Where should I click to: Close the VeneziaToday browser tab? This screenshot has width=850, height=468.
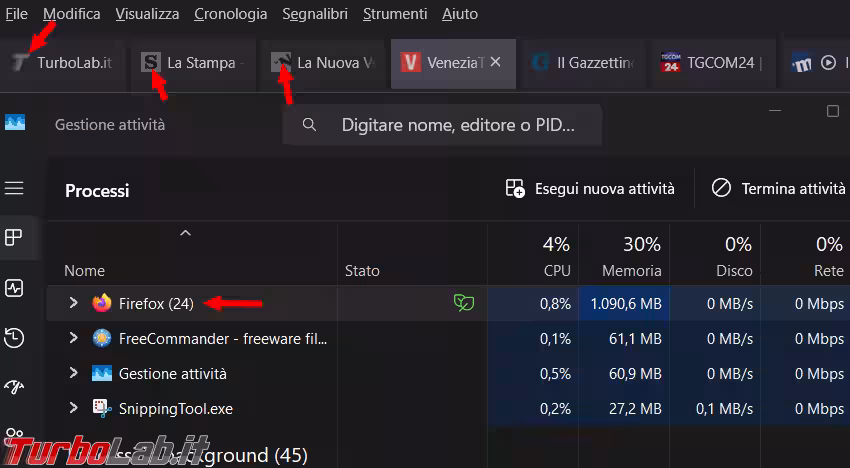coord(496,62)
